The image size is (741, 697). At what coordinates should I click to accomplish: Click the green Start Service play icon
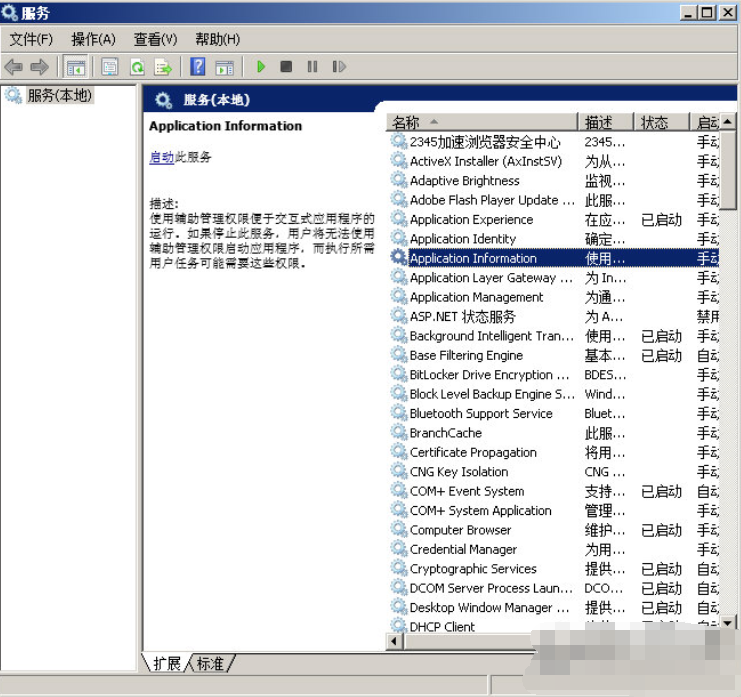coord(261,67)
